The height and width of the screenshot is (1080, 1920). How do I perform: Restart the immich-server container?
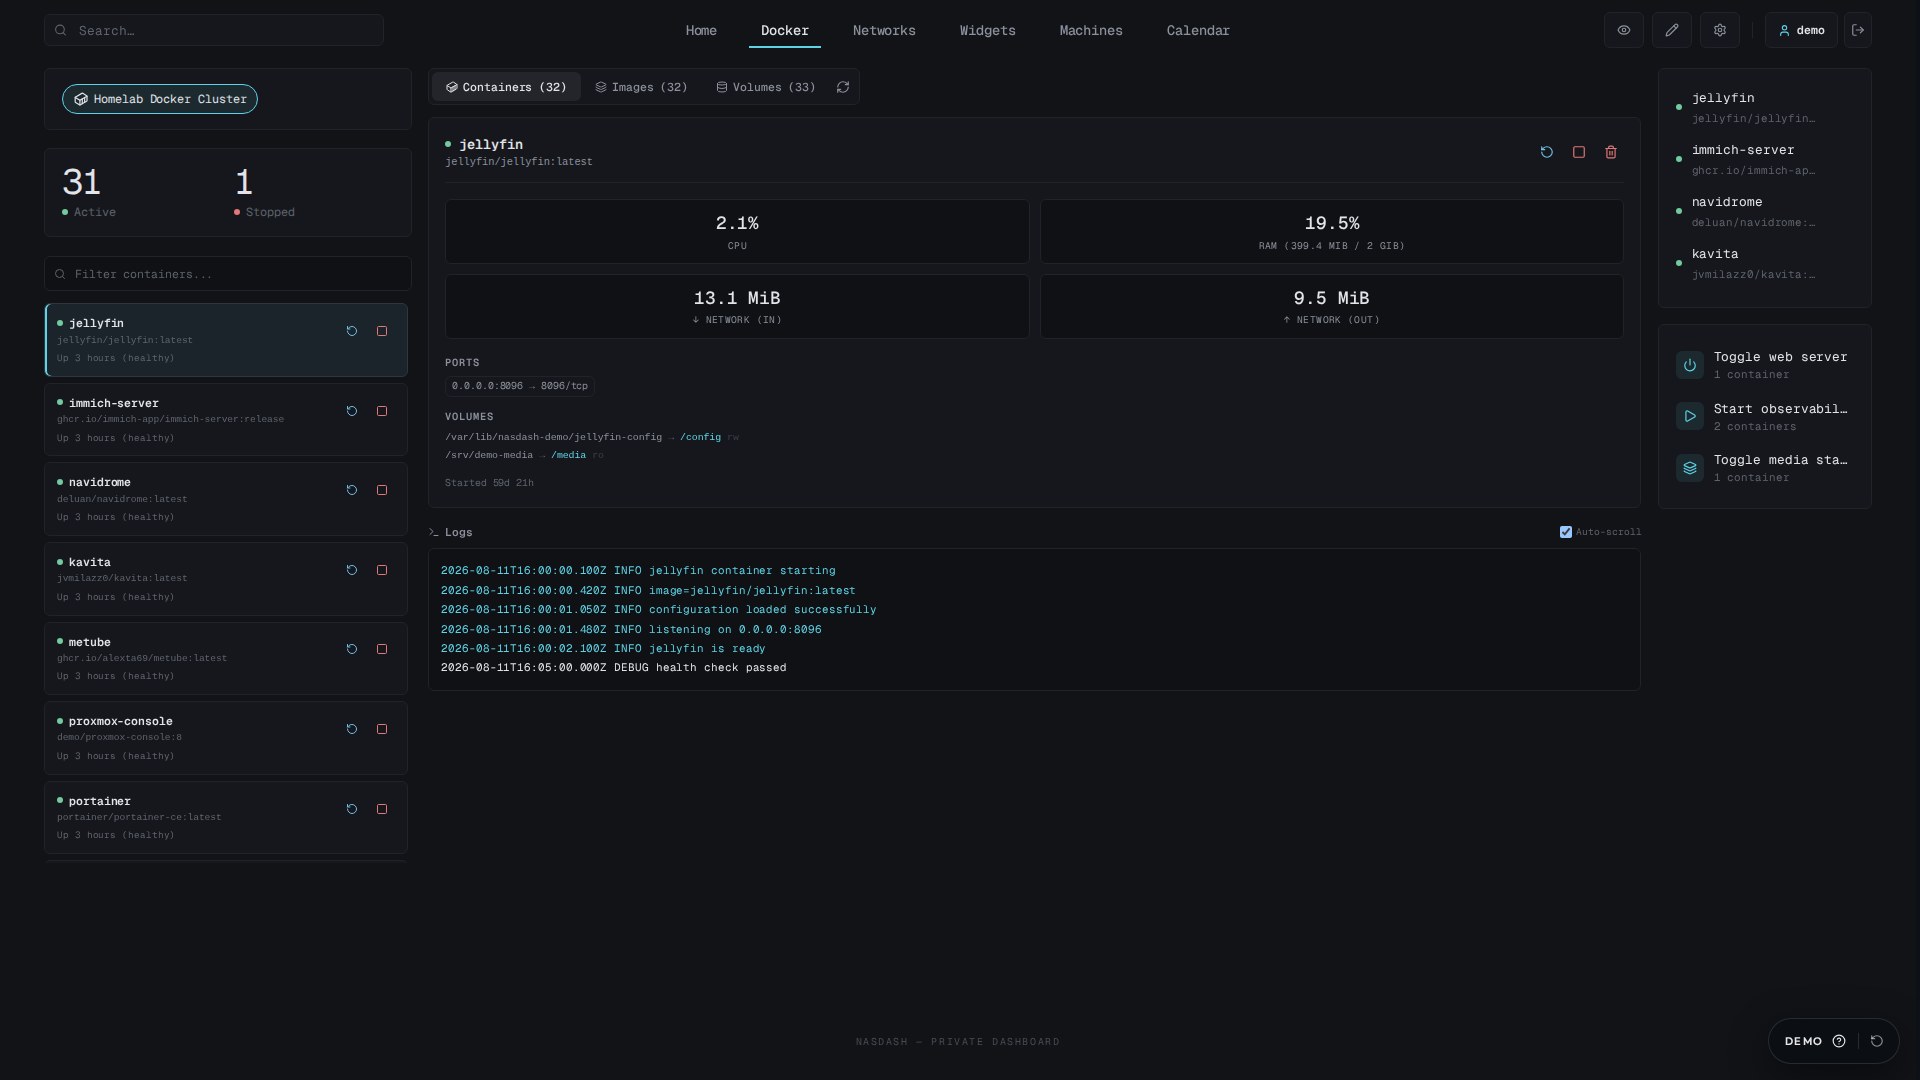pos(352,411)
